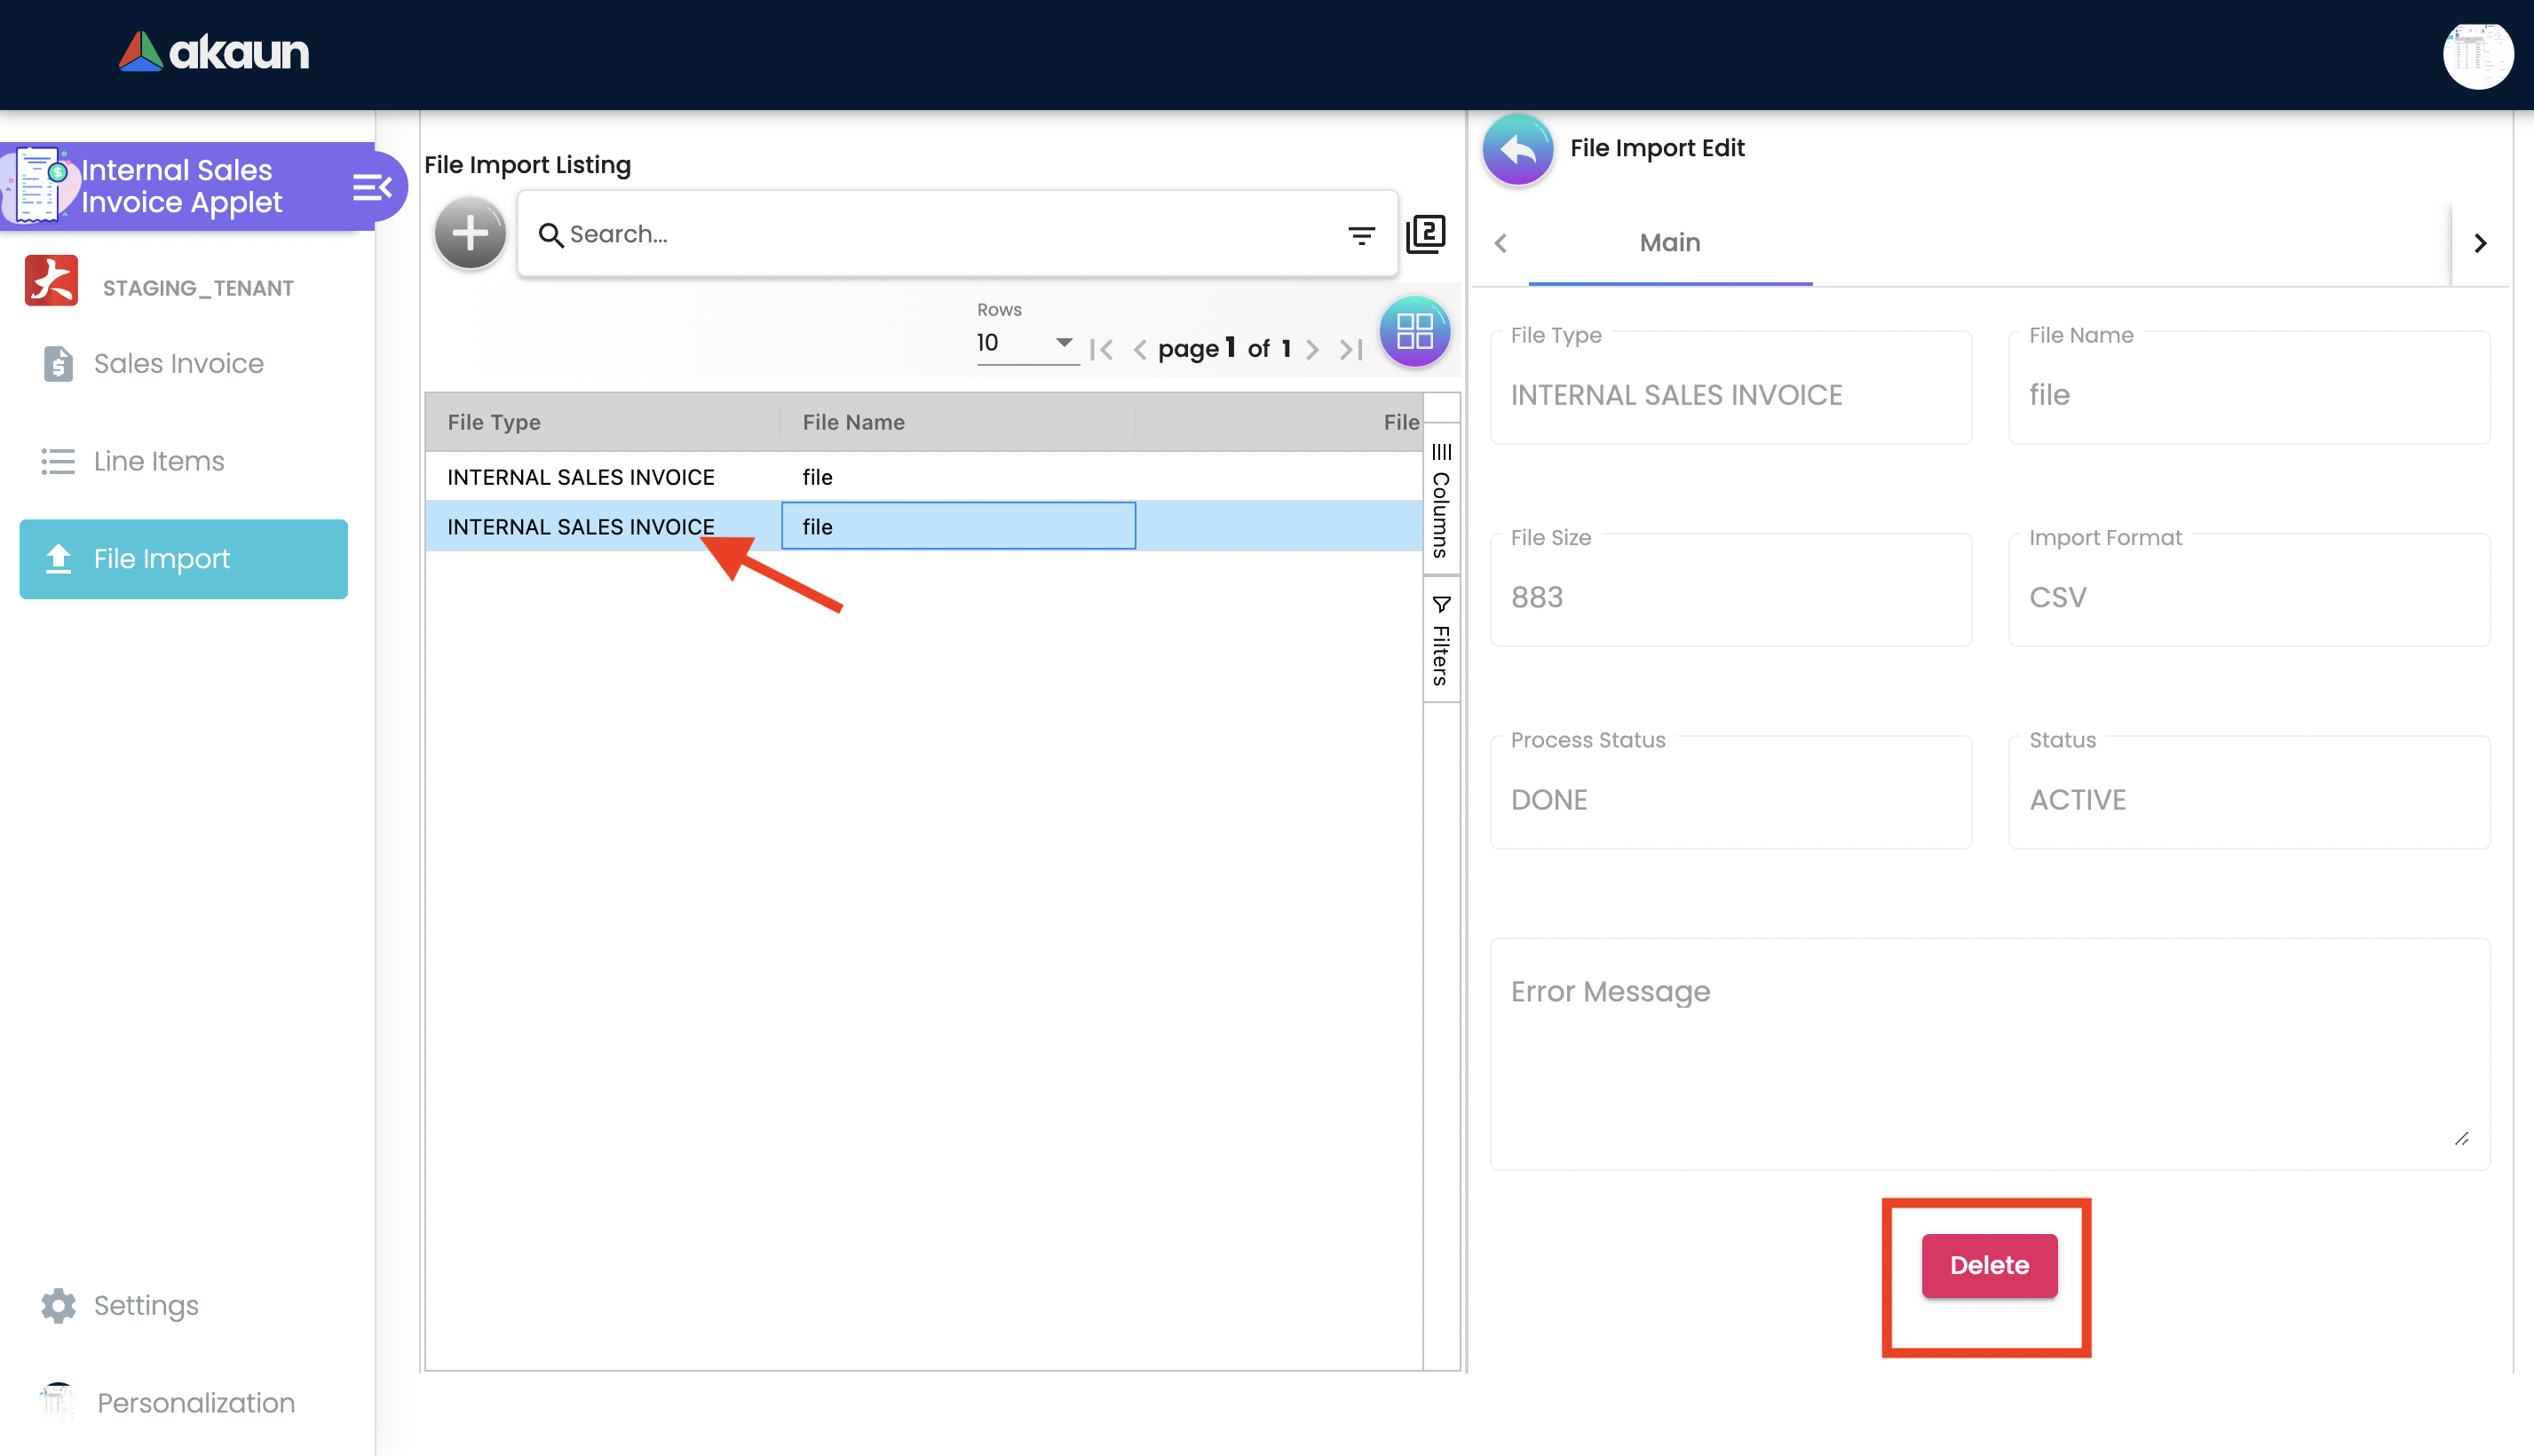This screenshot has width=2534, height=1456.
Task: Select the Main tab
Action: [x=1669, y=243]
